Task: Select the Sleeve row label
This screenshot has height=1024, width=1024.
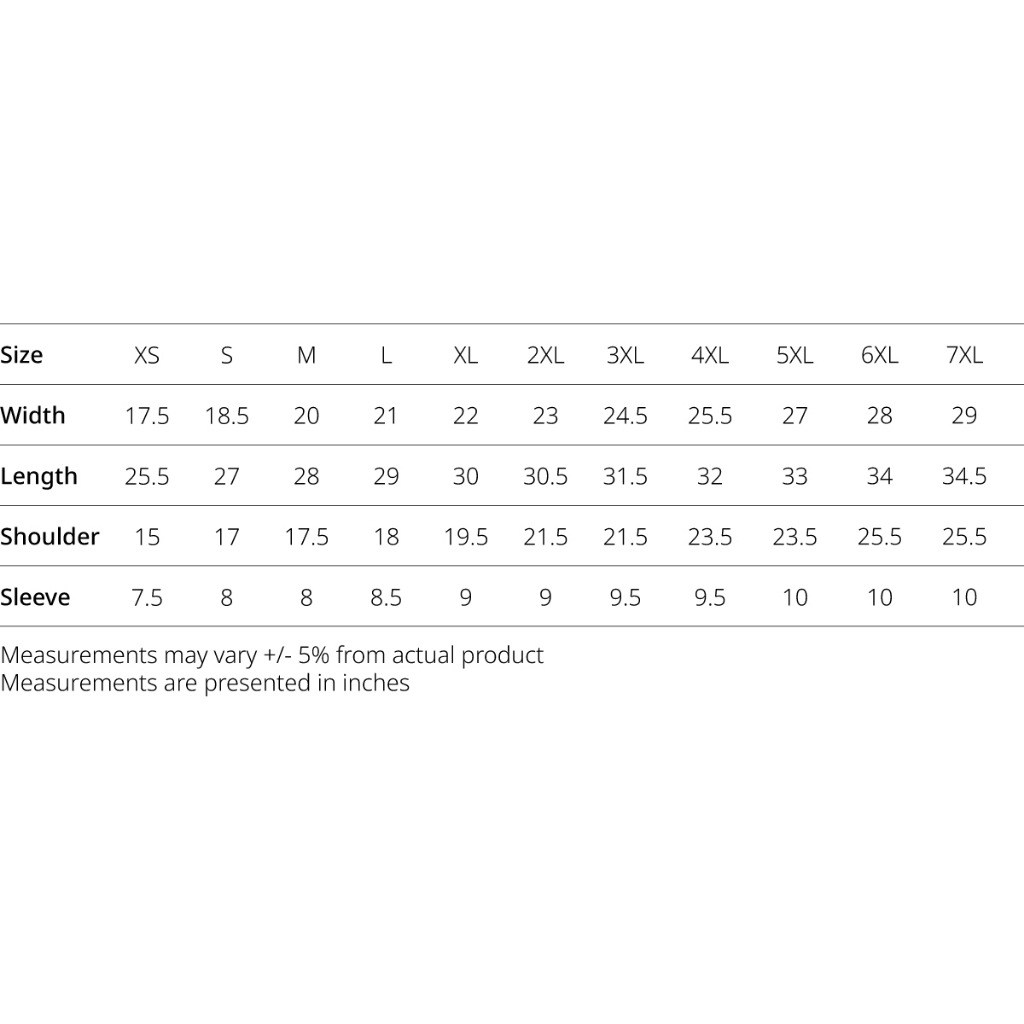Action: click(36, 597)
